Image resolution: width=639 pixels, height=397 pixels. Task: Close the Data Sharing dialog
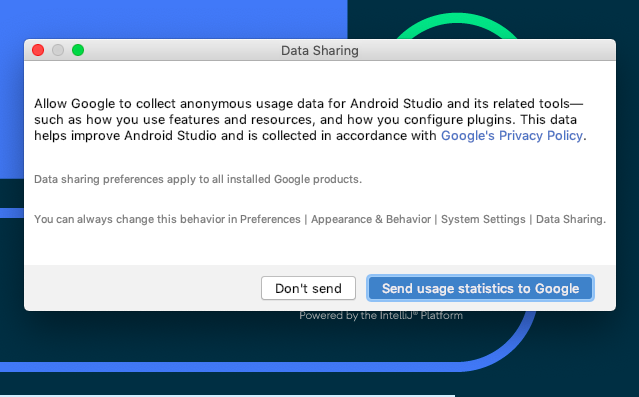[38, 50]
